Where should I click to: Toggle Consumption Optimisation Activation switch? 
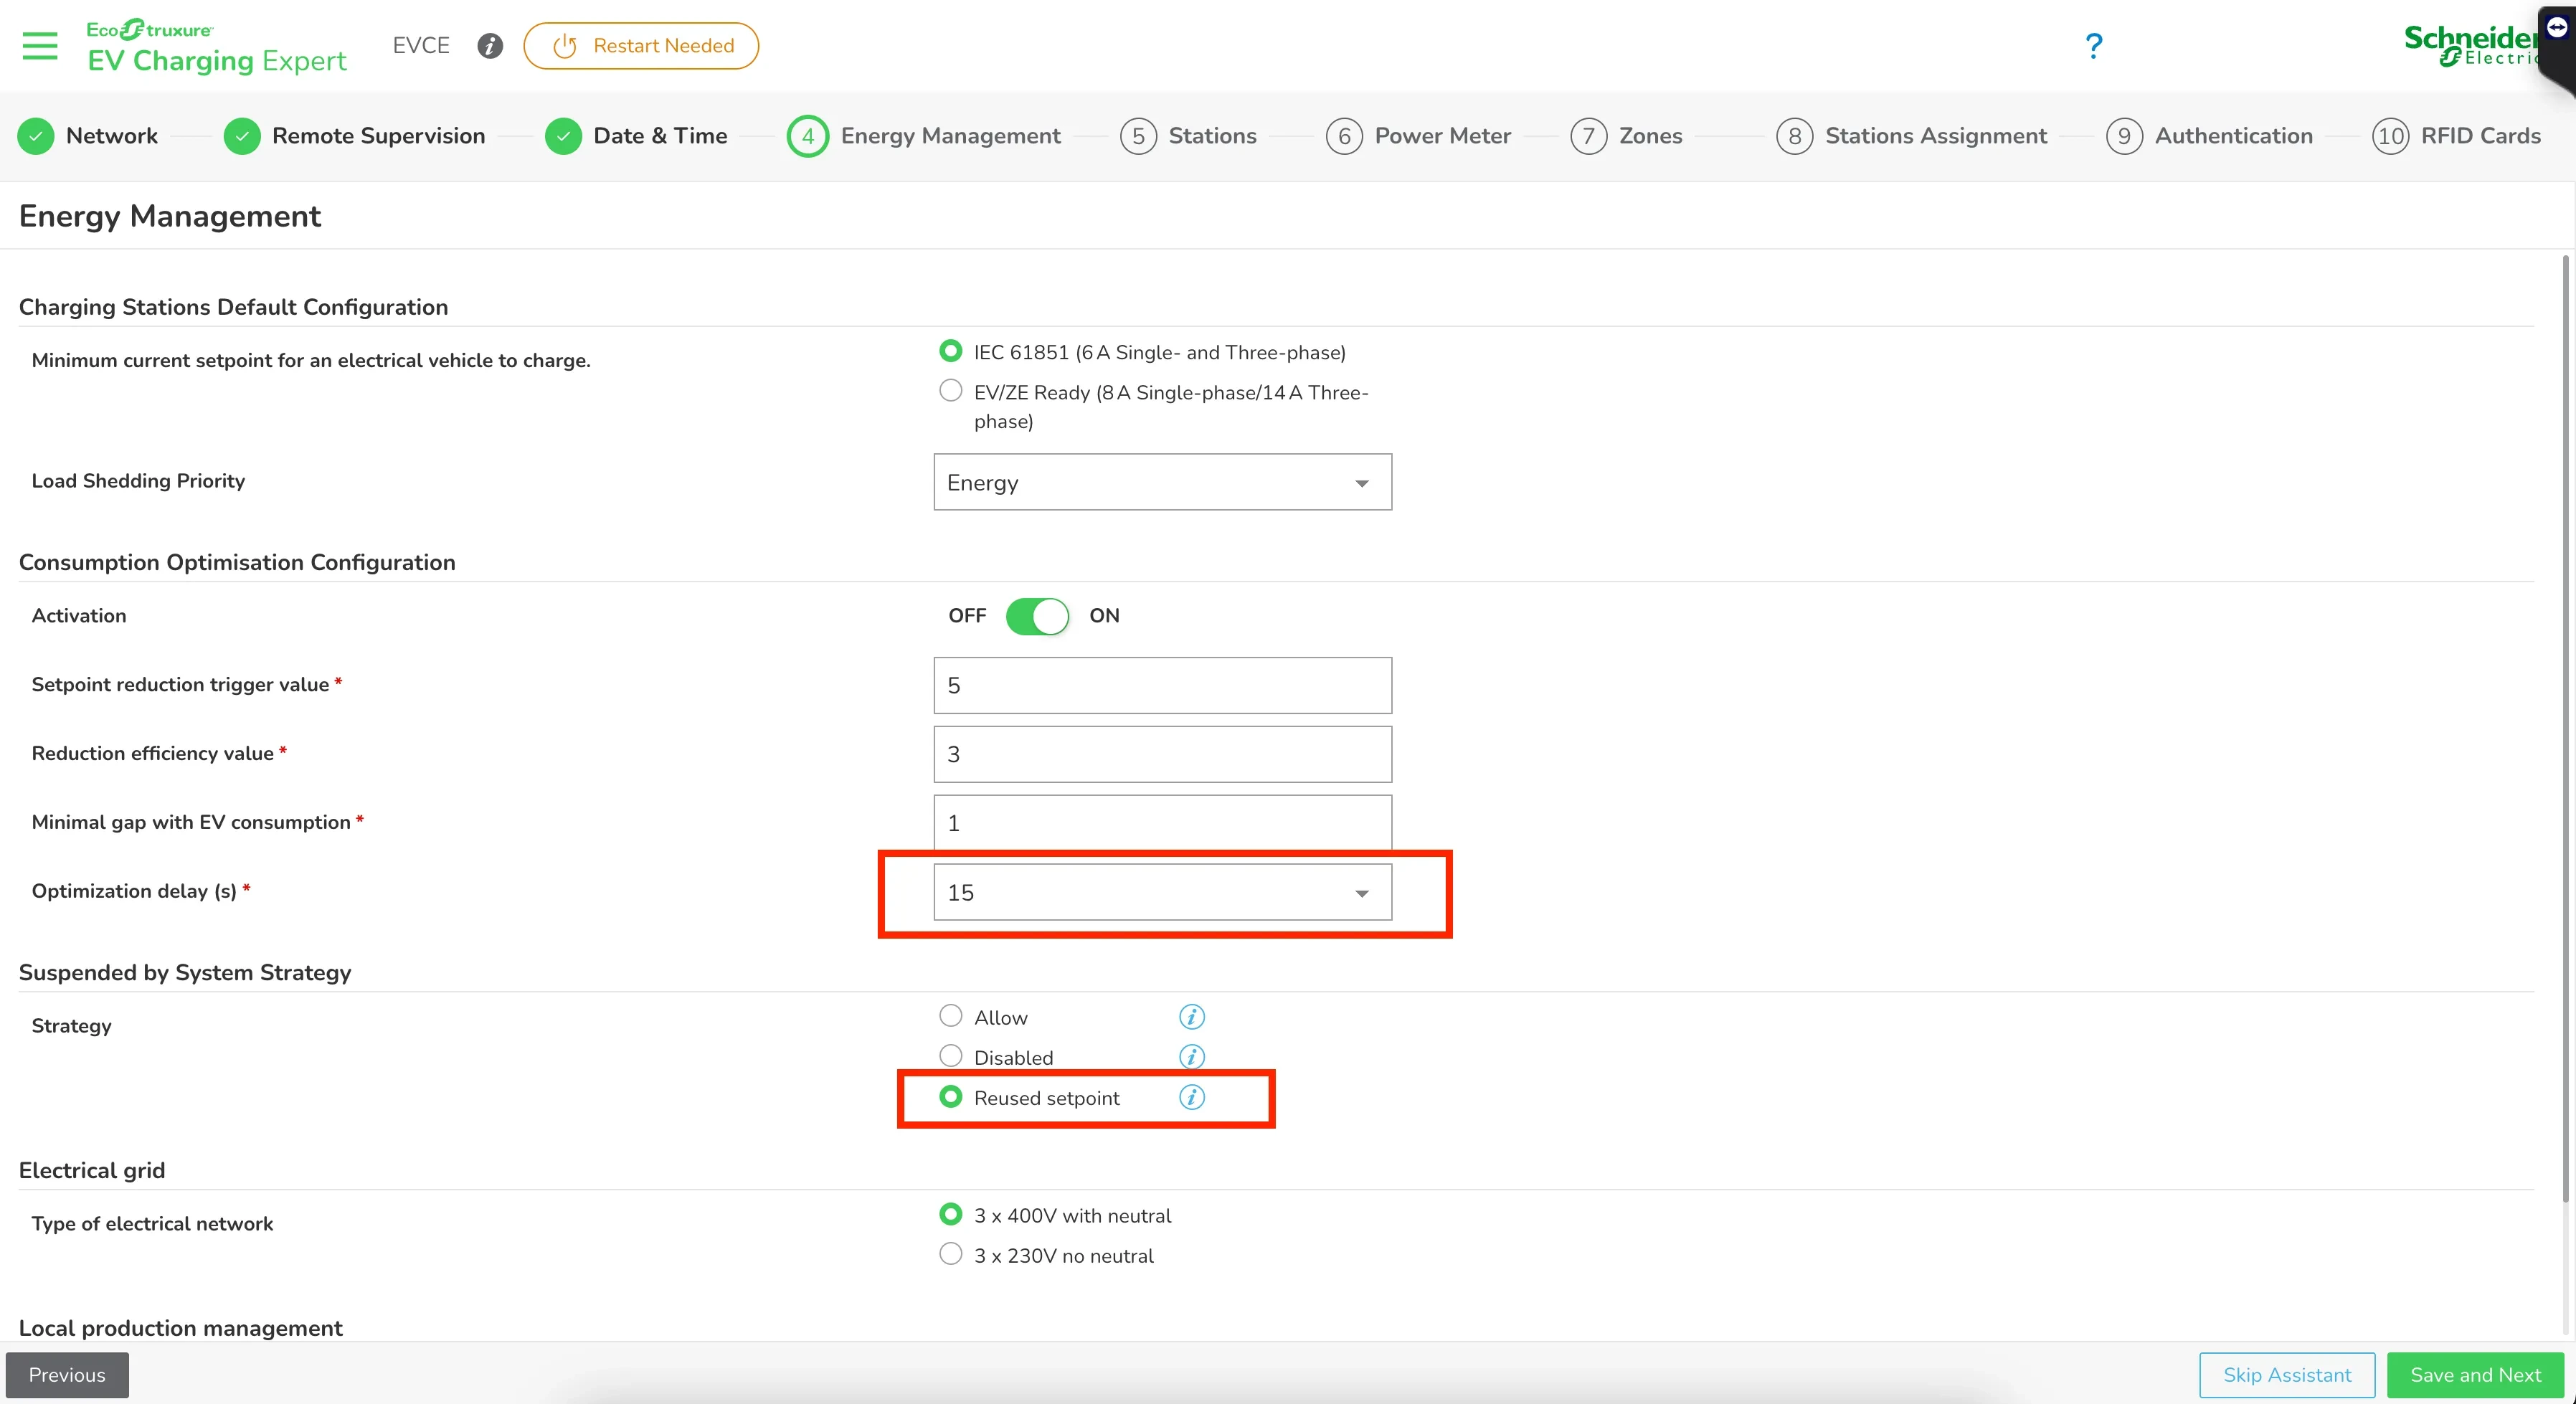[1037, 616]
